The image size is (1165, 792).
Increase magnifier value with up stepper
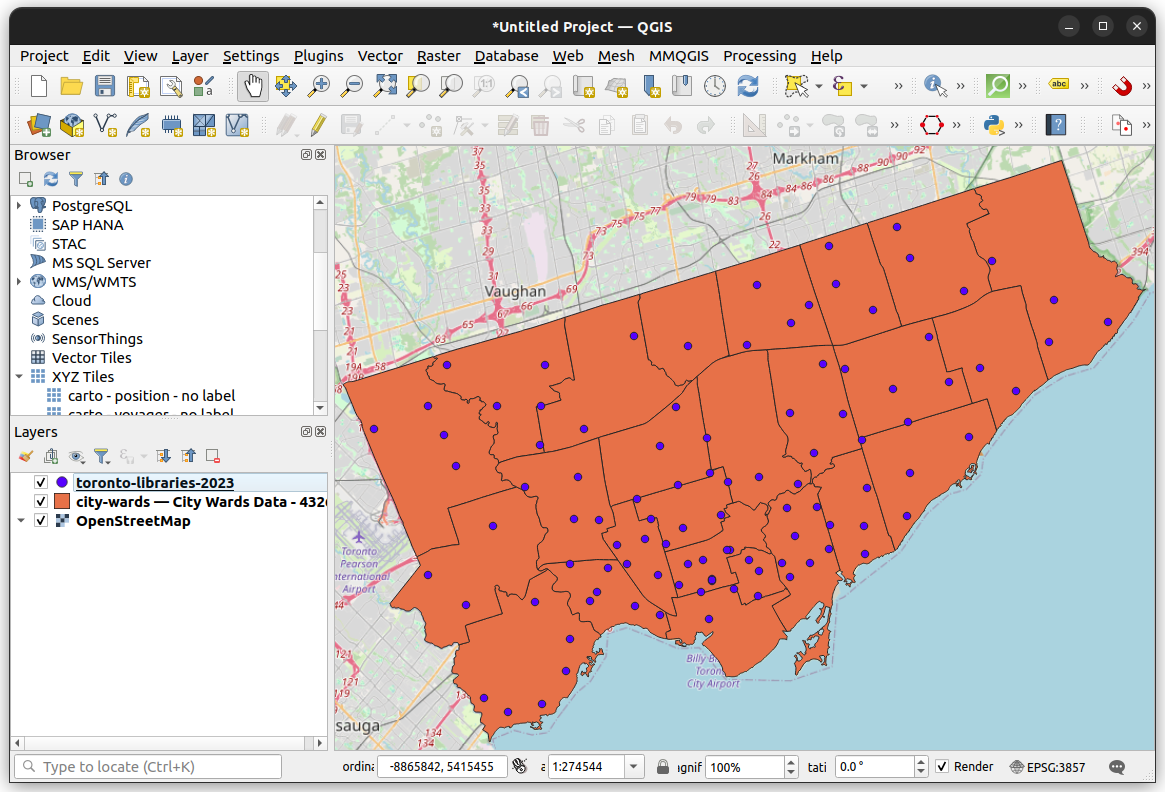point(791,762)
